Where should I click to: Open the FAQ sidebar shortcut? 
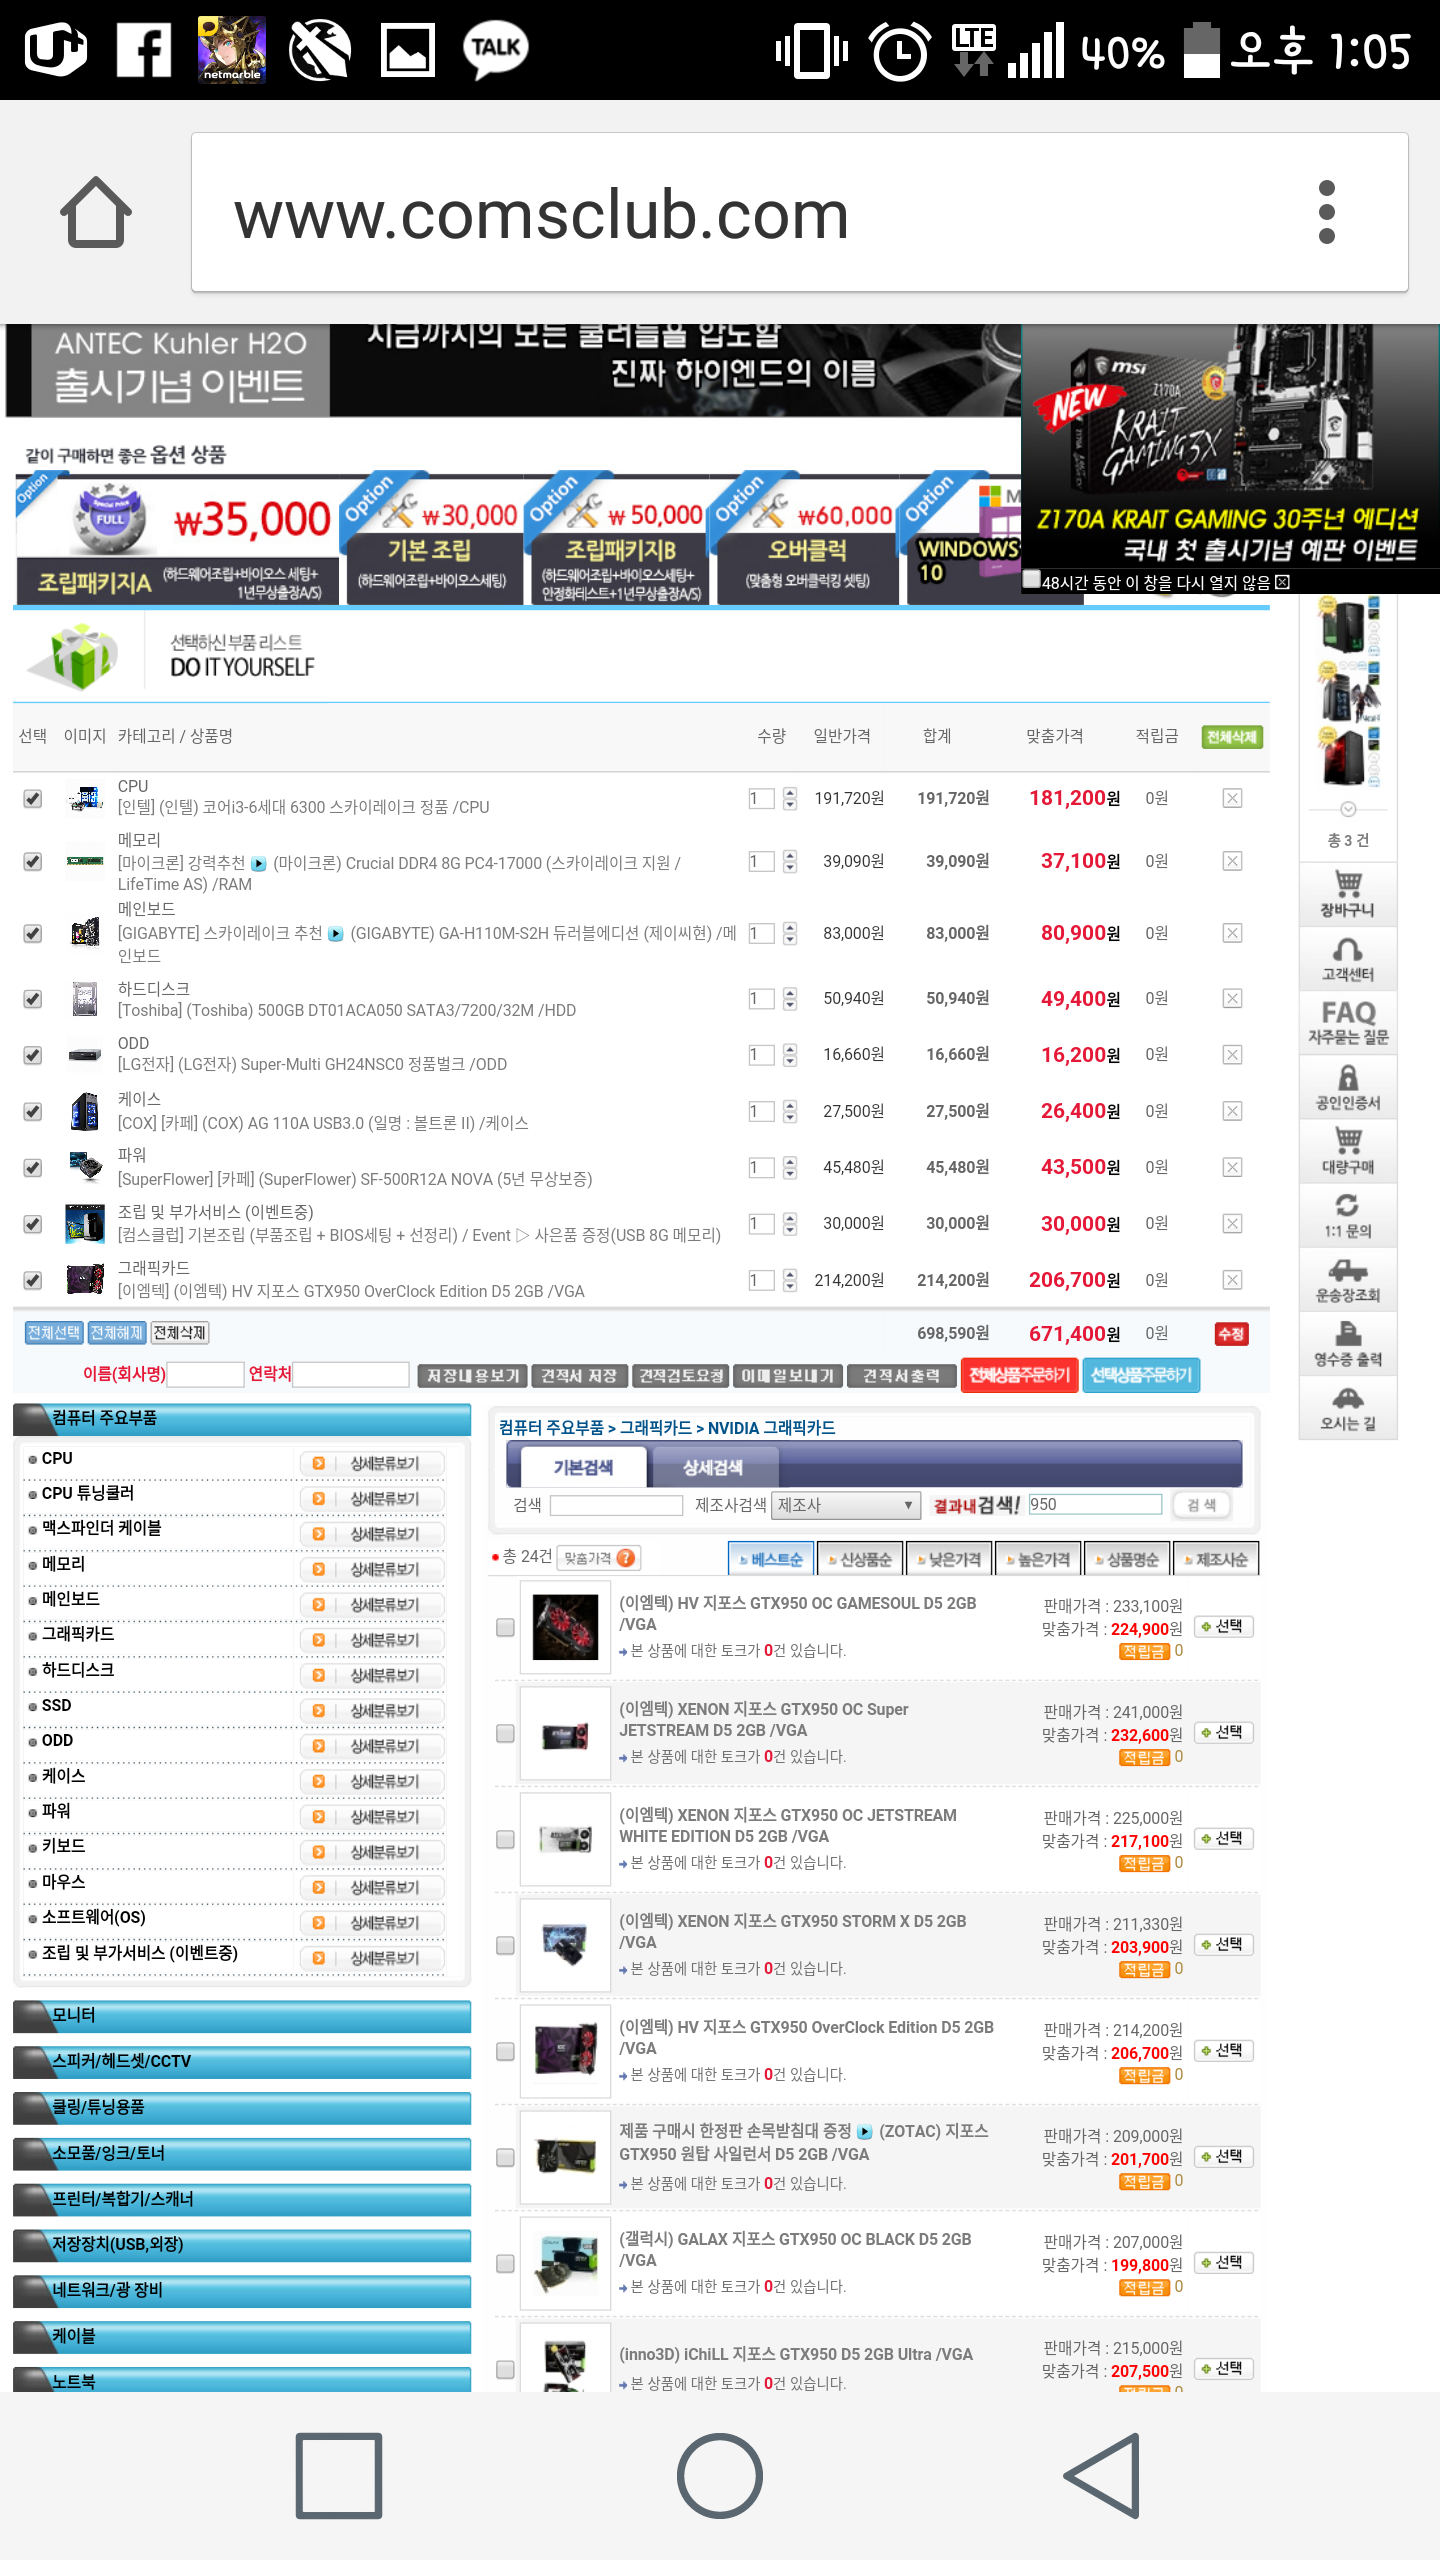coord(1348,1022)
